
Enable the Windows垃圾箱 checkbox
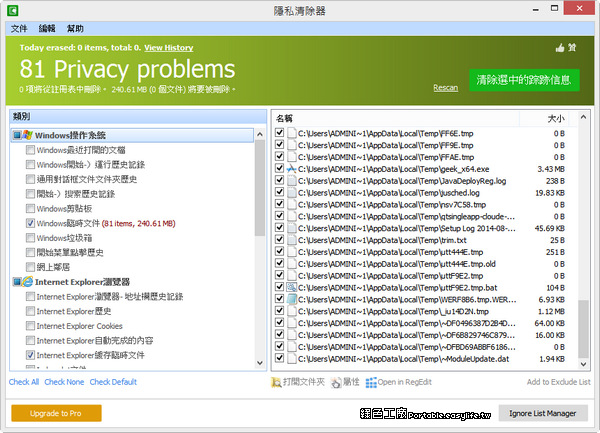(30, 238)
